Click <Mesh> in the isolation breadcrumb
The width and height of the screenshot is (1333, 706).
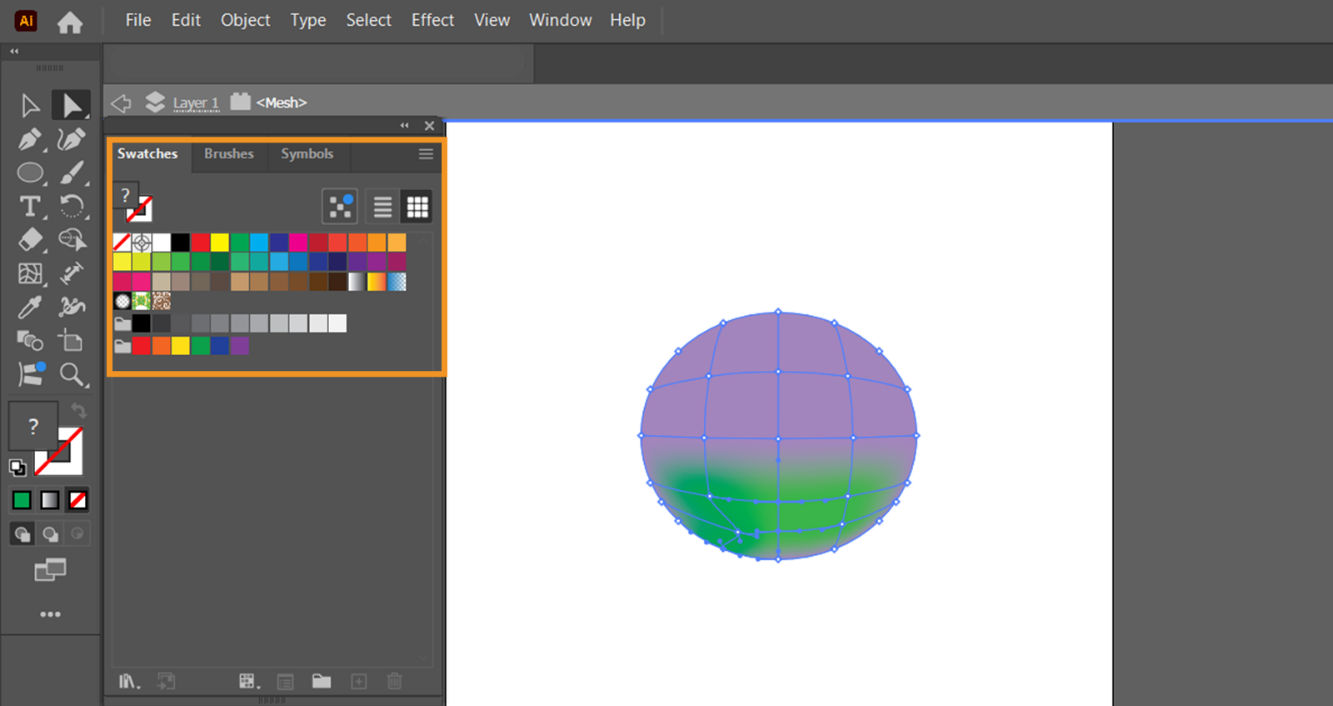(281, 102)
